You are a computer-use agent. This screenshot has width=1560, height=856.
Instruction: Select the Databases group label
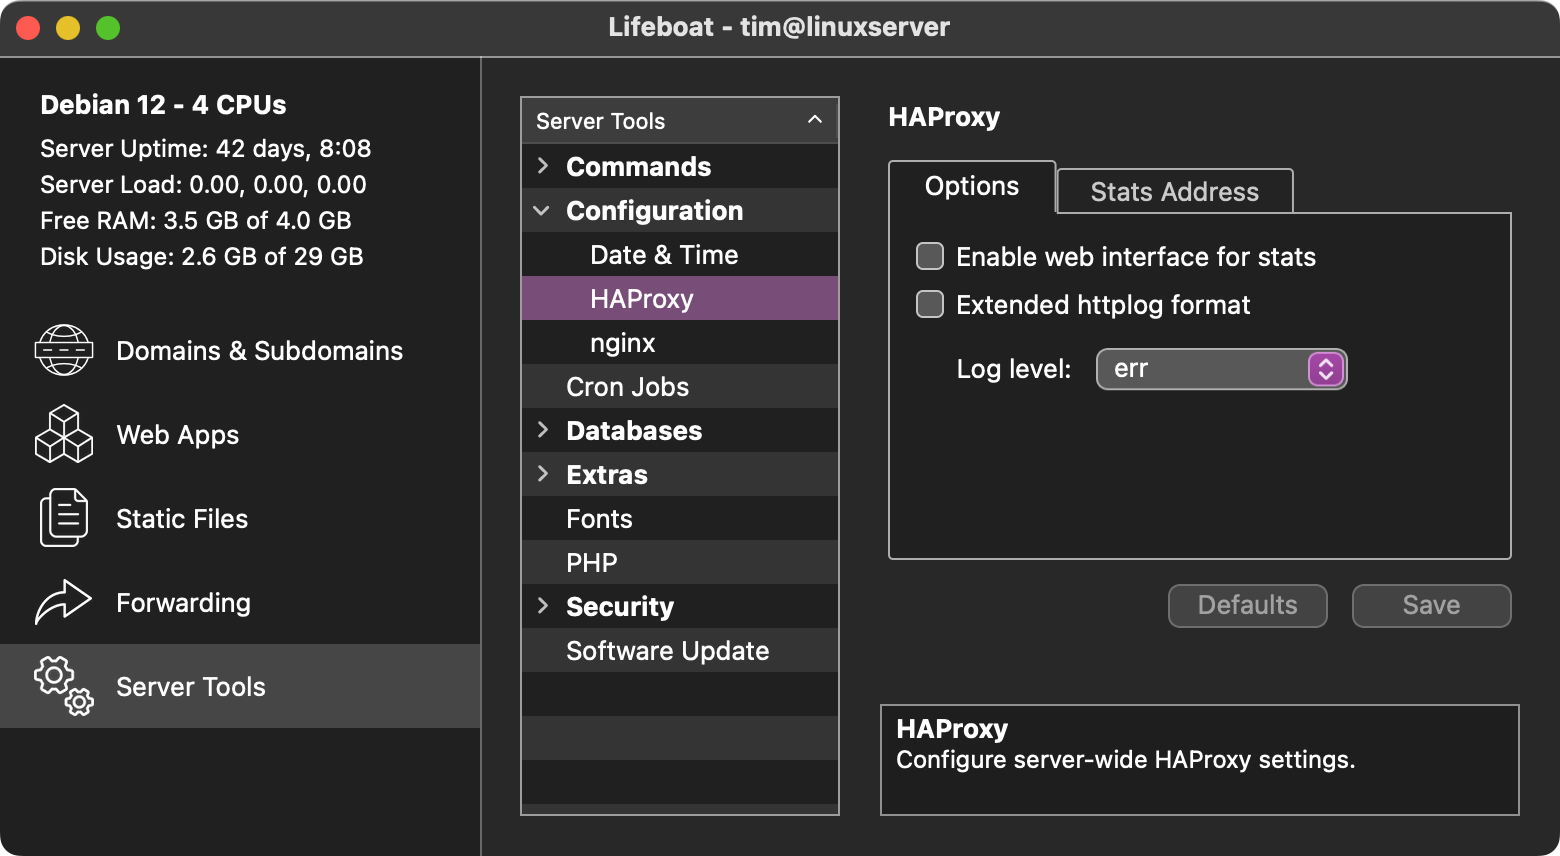634,430
